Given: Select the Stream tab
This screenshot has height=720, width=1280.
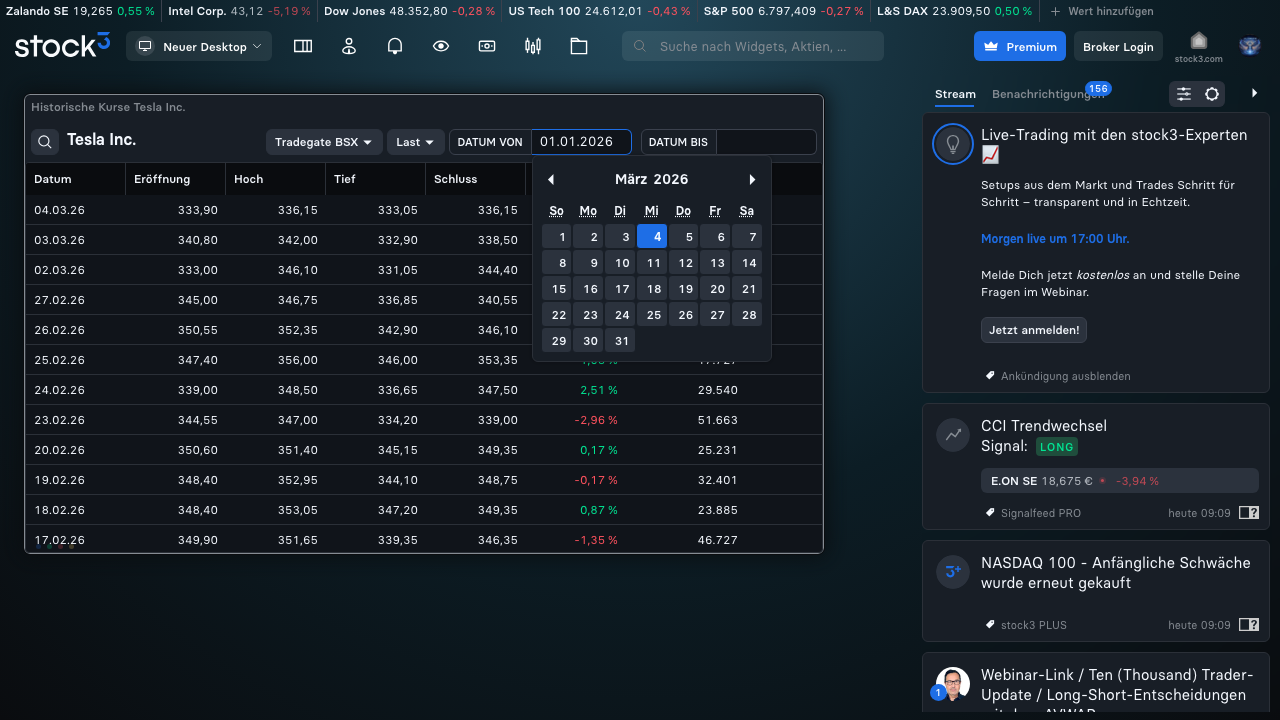Looking at the screenshot, I should pyautogui.click(x=955, y=94).
